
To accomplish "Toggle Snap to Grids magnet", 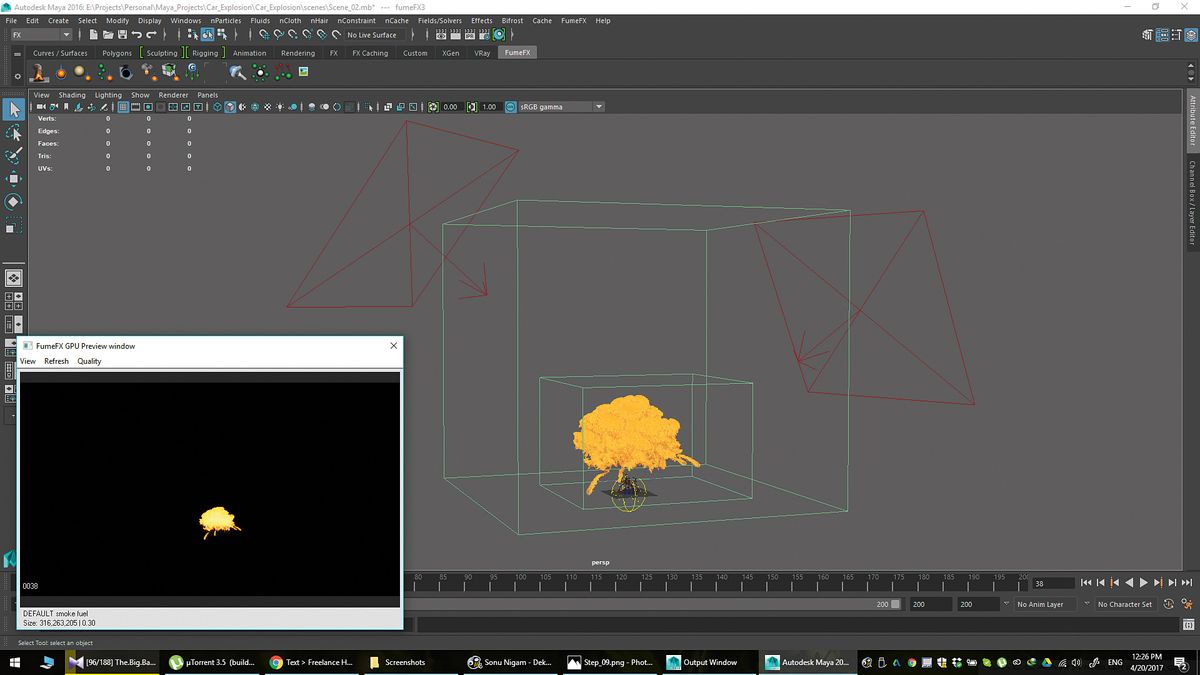I will pyautogui.click(x=264, y=33).
